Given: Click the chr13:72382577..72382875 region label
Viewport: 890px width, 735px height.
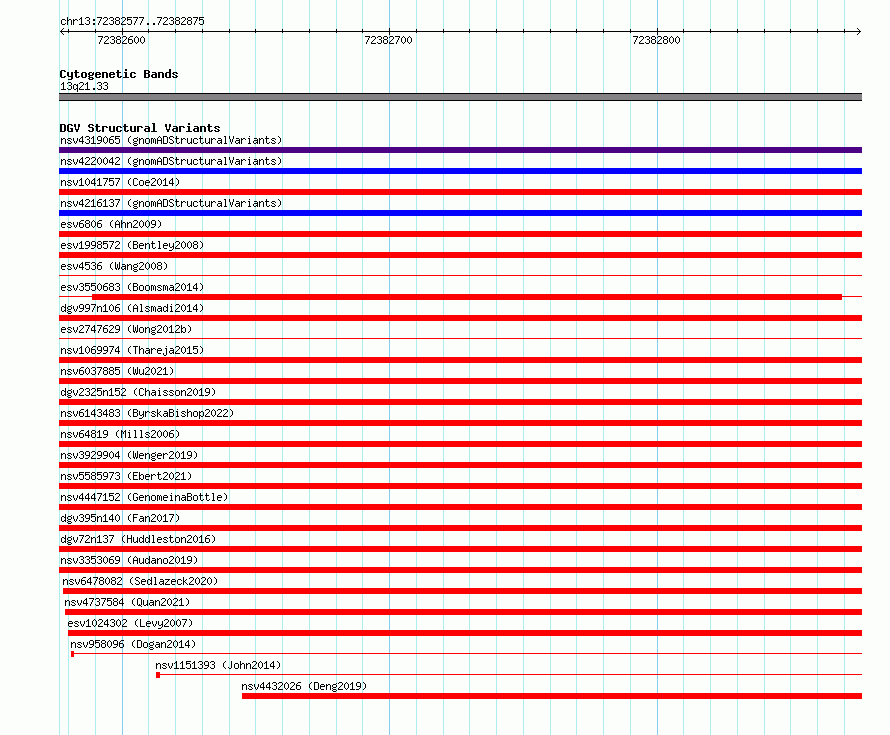Looking at the screenshot, I should coord(132,21).
